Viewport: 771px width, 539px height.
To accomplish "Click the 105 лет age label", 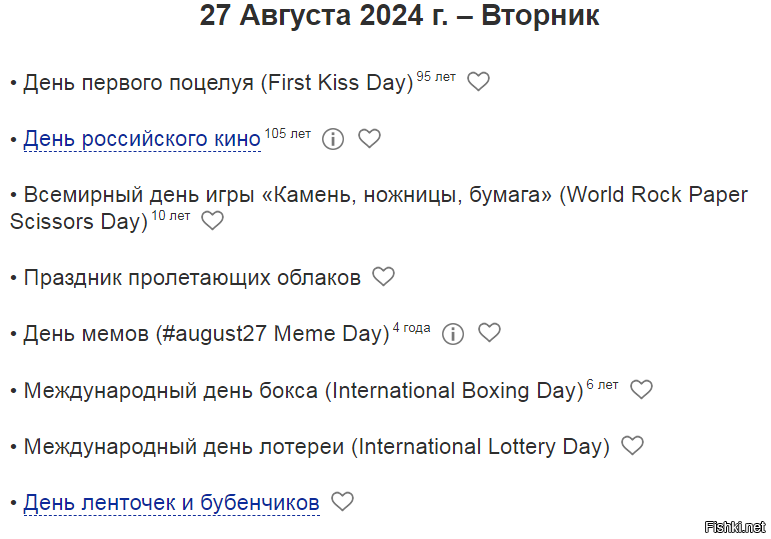I will coord(288,133).
